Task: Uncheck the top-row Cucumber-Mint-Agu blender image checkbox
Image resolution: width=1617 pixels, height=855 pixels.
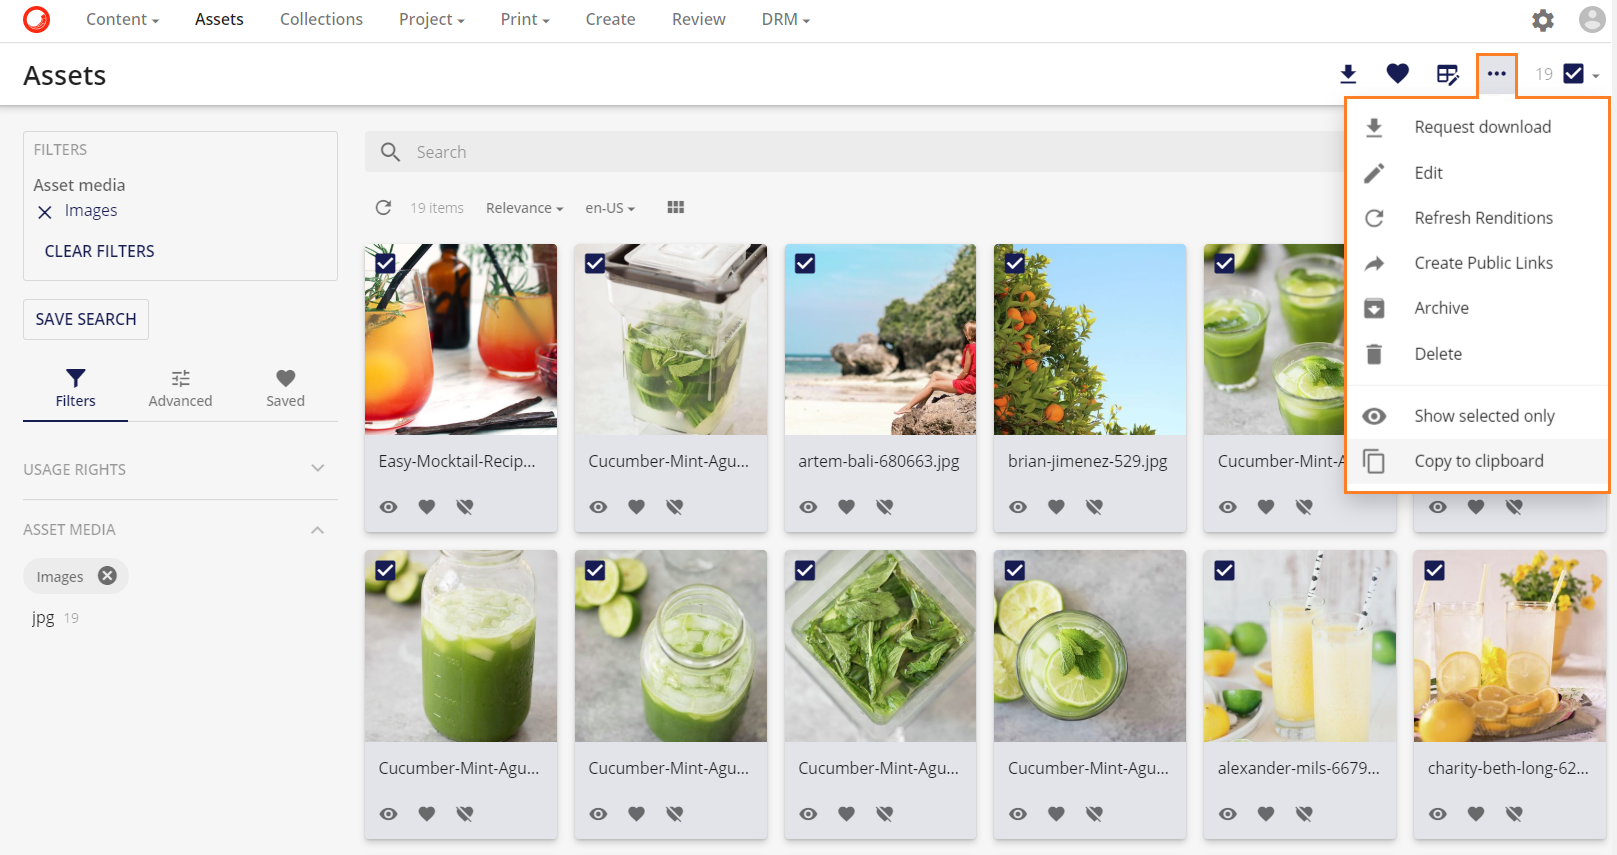Action: click(595, 263)
